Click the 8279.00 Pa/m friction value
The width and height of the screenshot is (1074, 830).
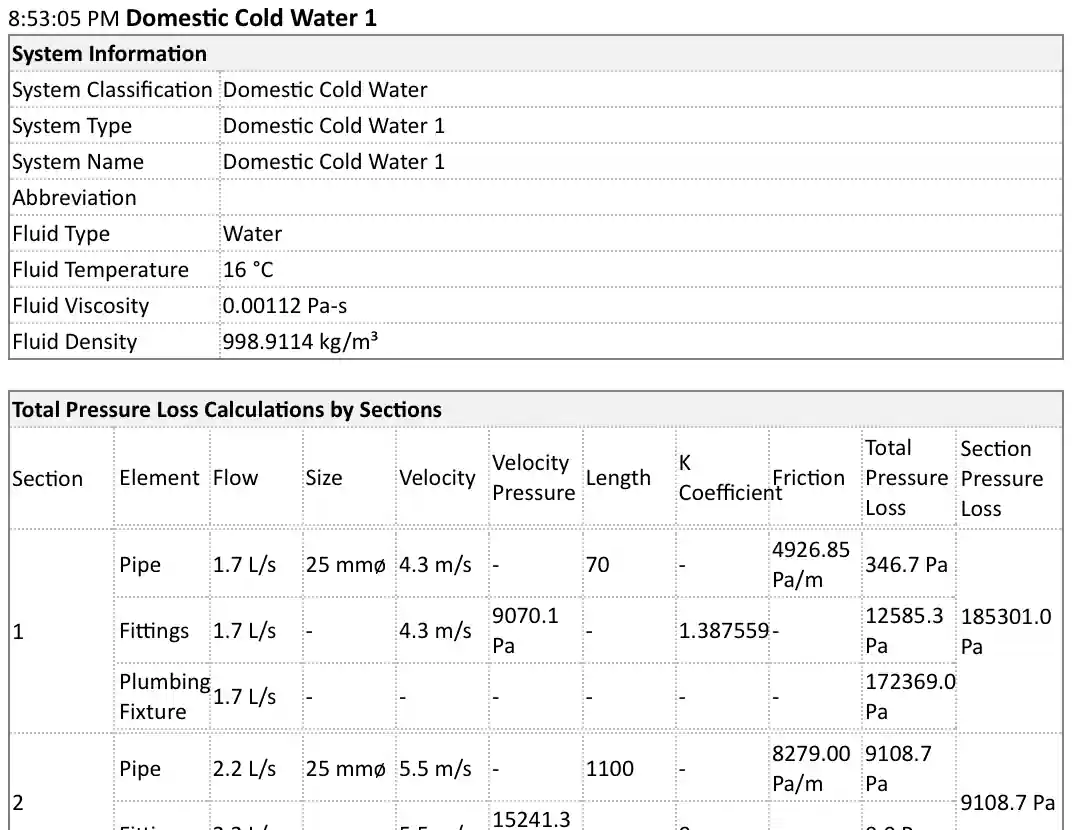[x=811, y=769]
